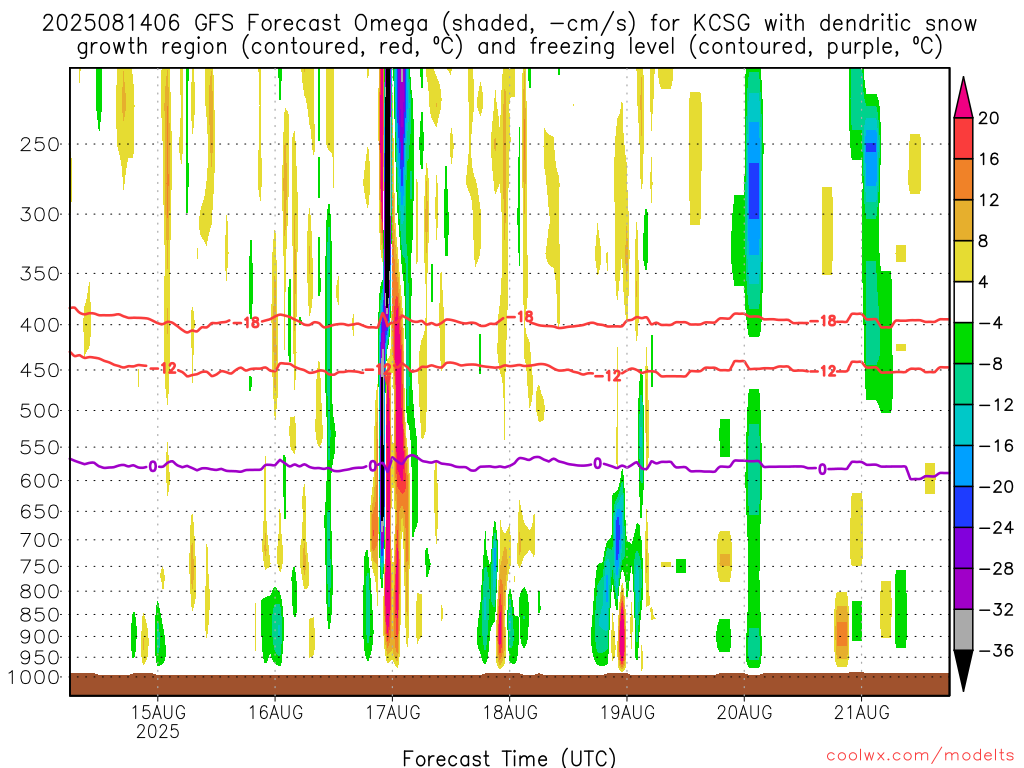Select the colorbar's -20 value label
1024x768 pixels.
pyautogui.click(x=996, y=487)
